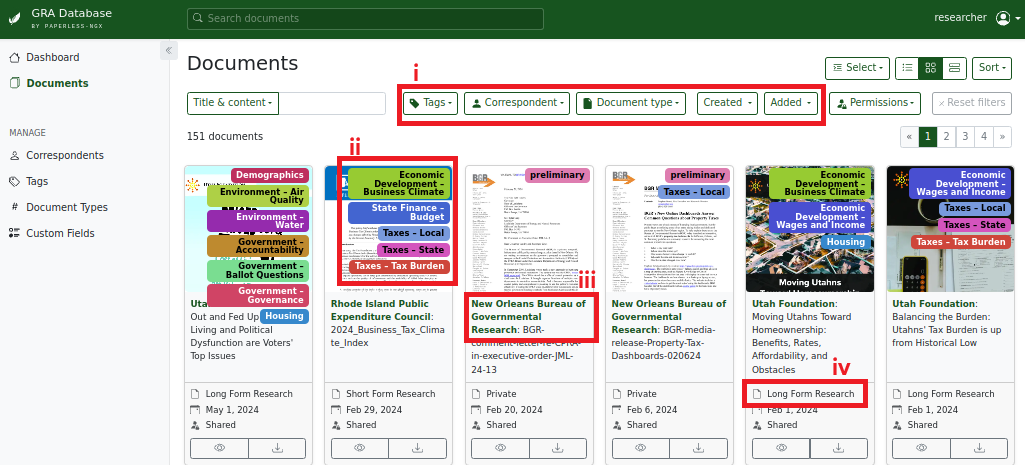The height and width of the screenshot is (465, 1025).
Task: Open Correspondents management page
Action: click(x=65, y=156)
